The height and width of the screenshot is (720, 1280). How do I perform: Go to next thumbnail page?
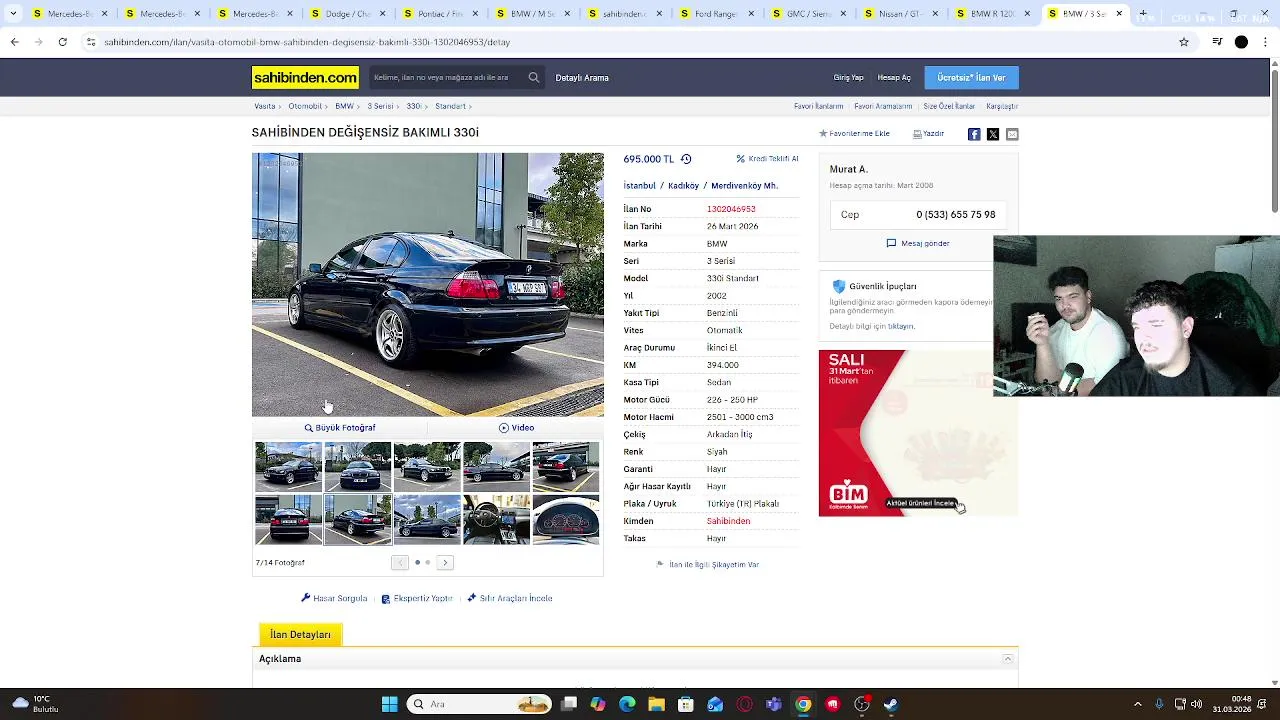coord(446,563)
